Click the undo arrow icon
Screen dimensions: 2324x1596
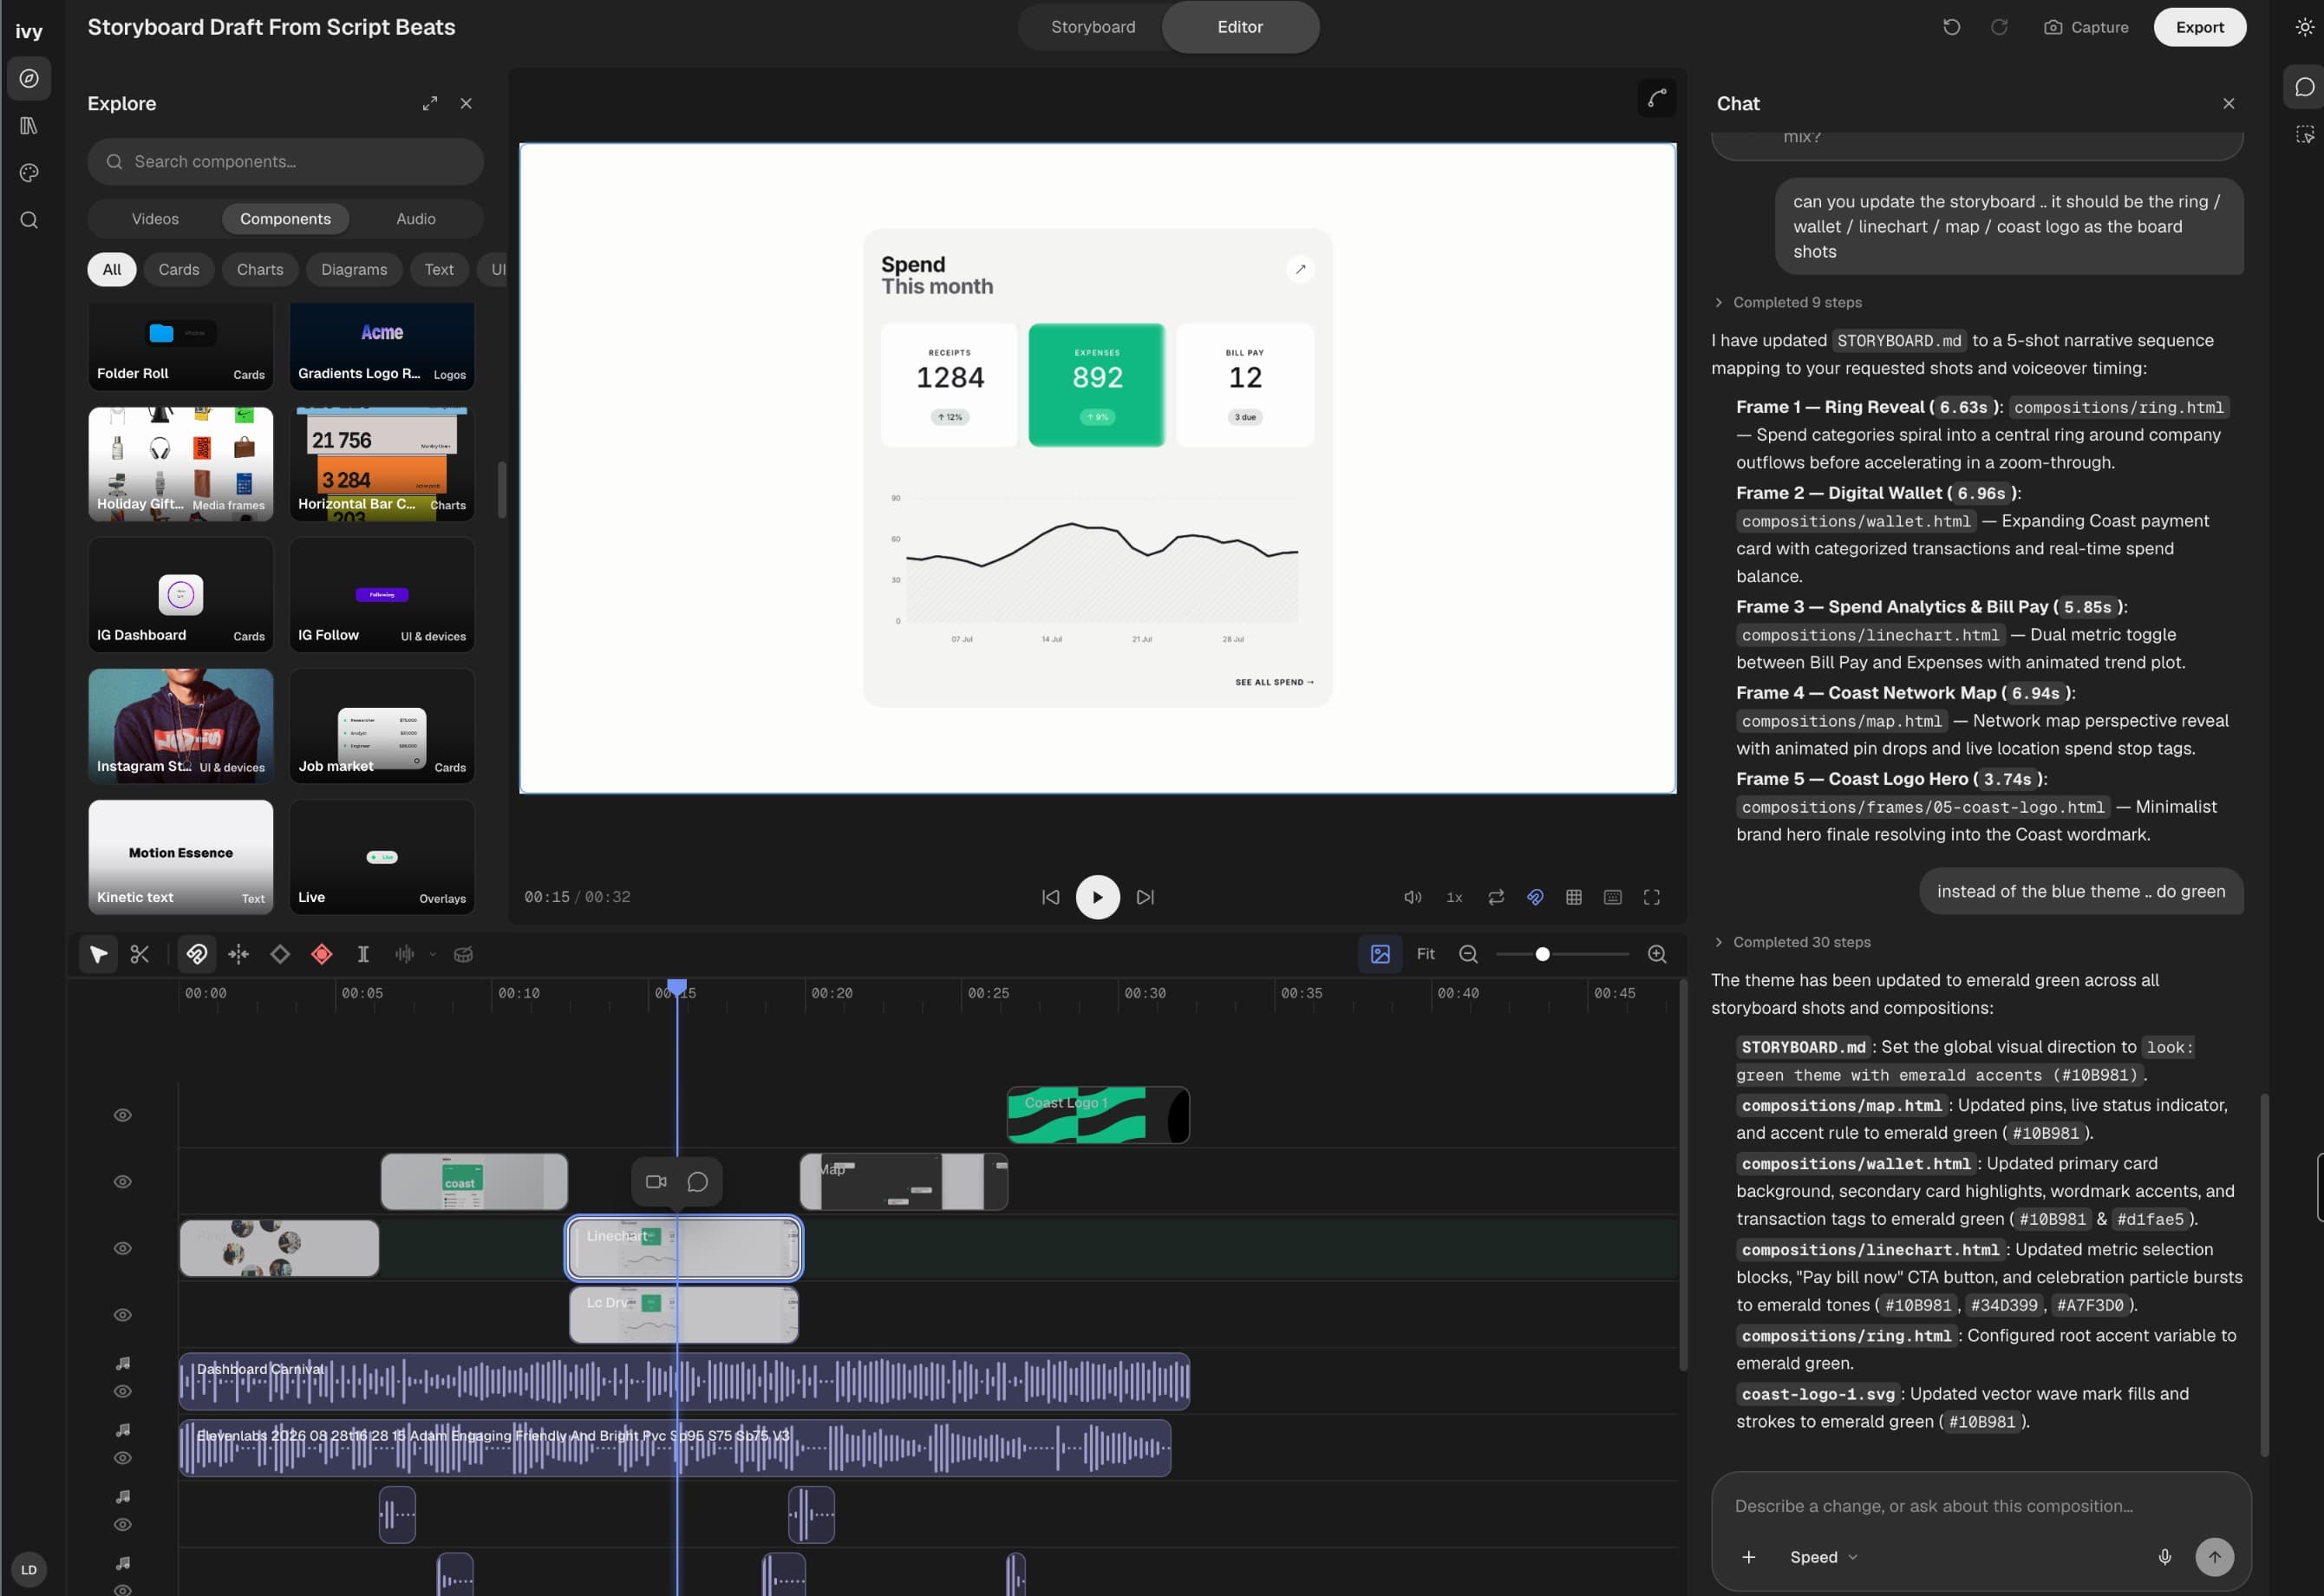(1951, 27)
